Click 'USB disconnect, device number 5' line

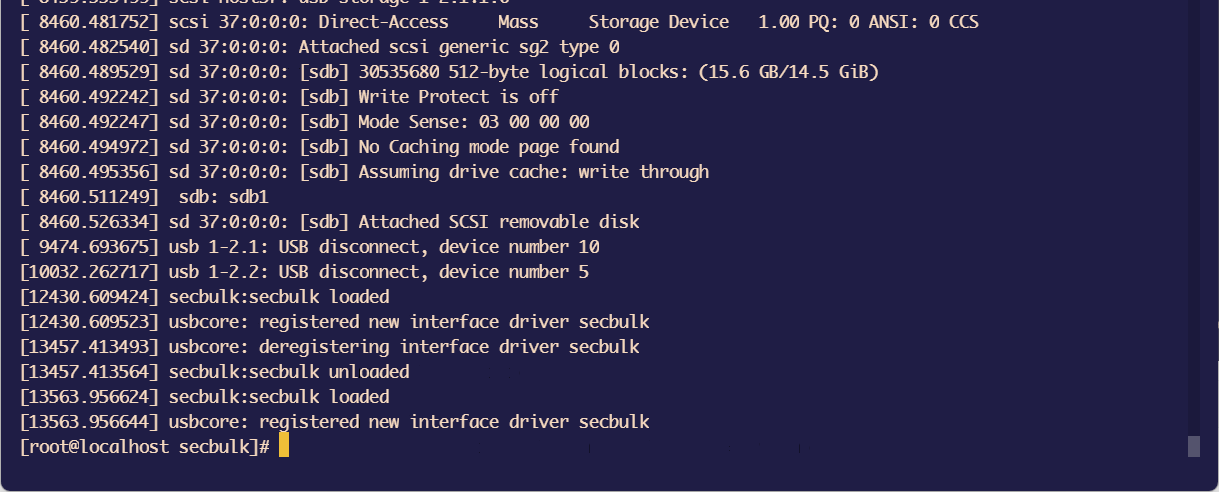pos(304,272)
